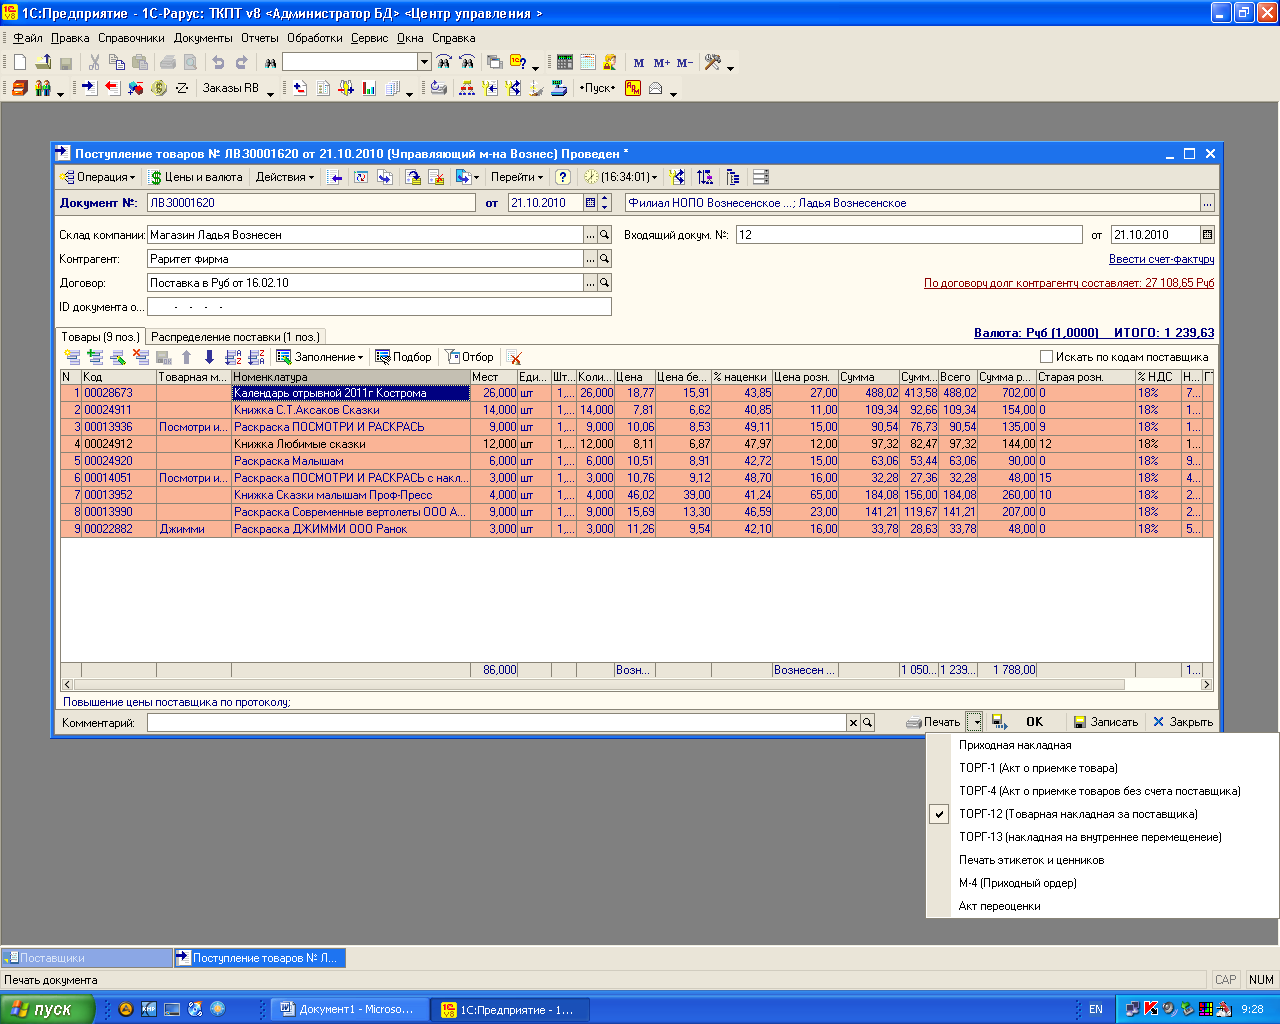This screenshot has height=1024, width=1280.
Task: Select Приходная накладная print option
Action: 1015,745
